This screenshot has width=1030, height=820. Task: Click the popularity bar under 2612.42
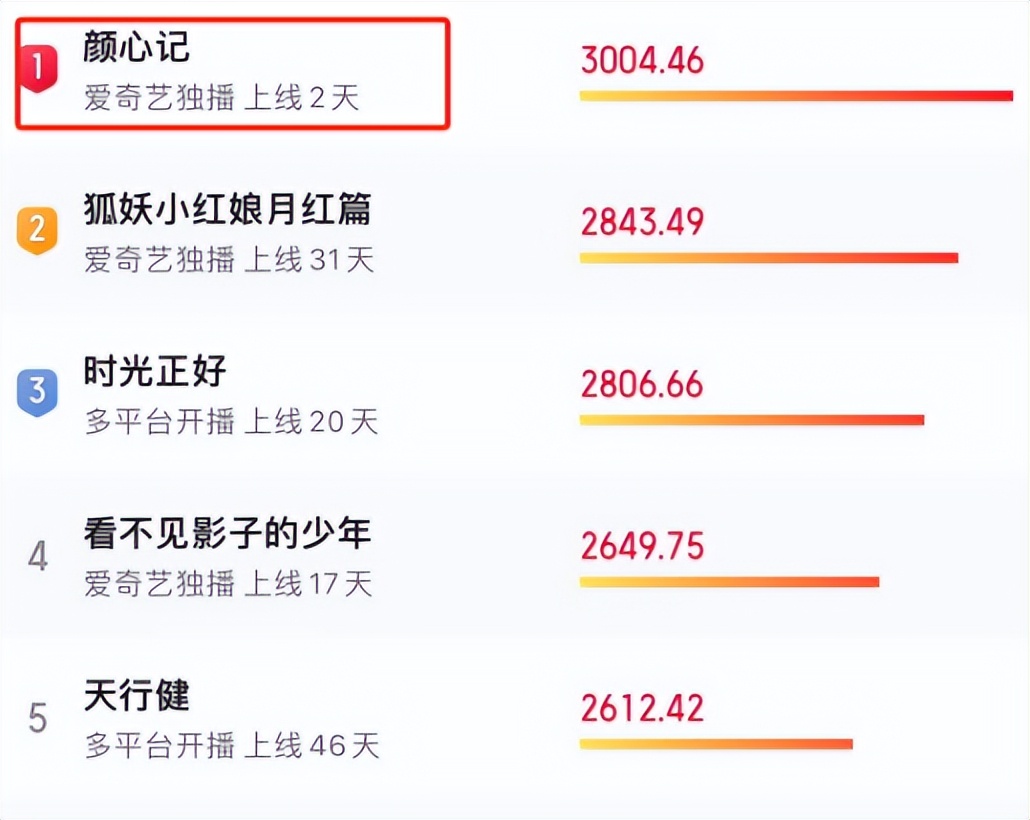click(x=716, y=744)
